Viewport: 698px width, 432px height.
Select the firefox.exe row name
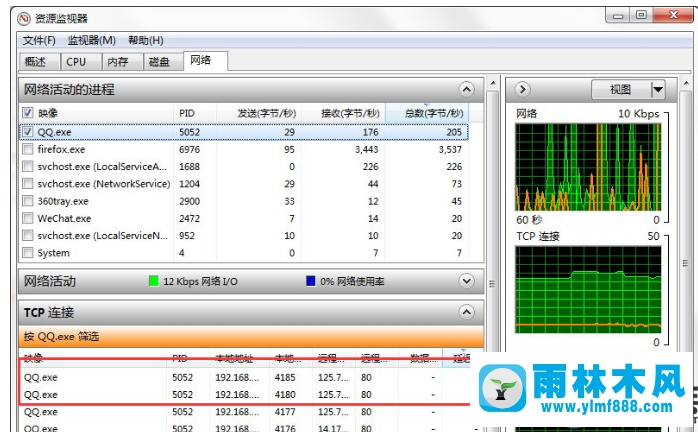pyautogui.click(x=61, y=149)
